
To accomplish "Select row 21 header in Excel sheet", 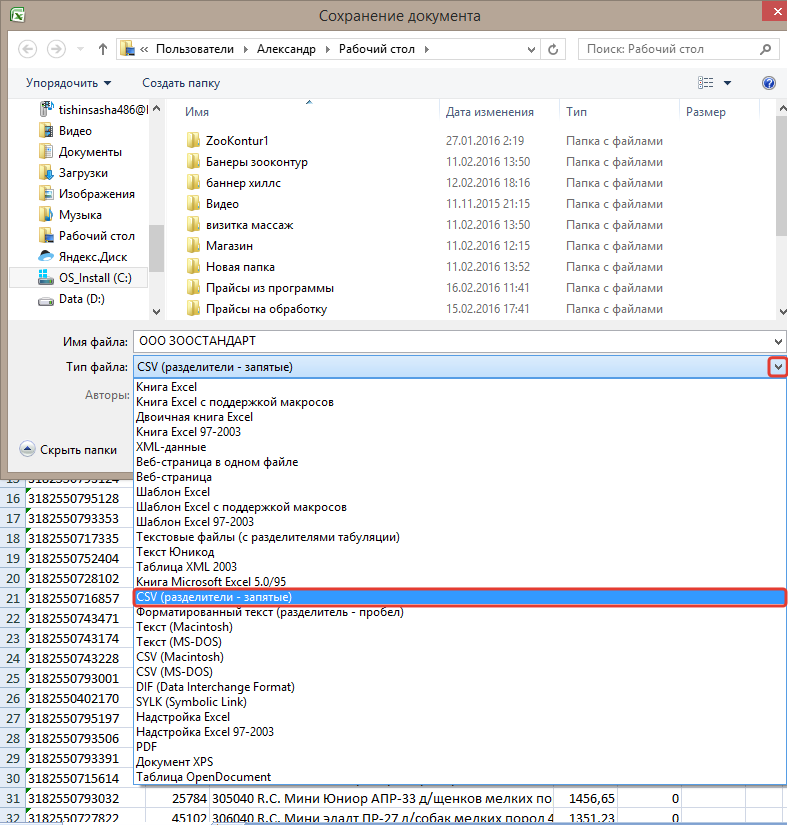I will click(13, 598).
